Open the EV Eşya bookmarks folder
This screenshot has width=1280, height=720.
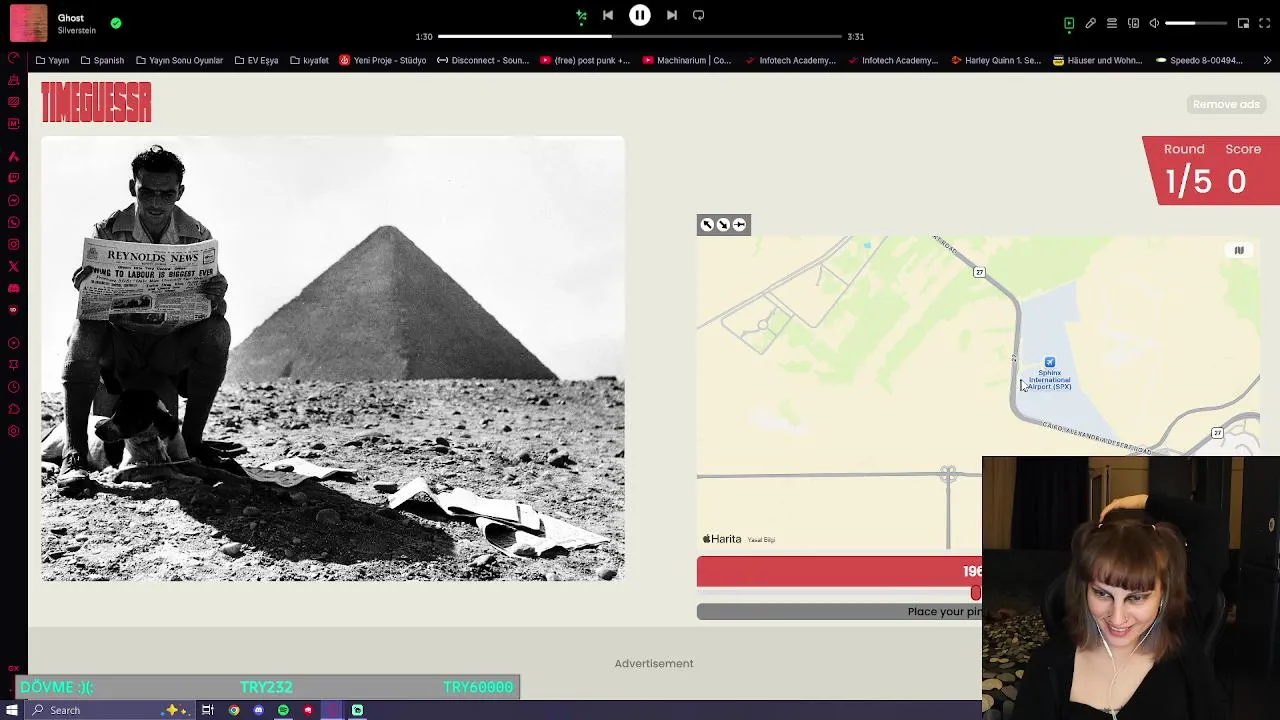(x=256, y=60)
